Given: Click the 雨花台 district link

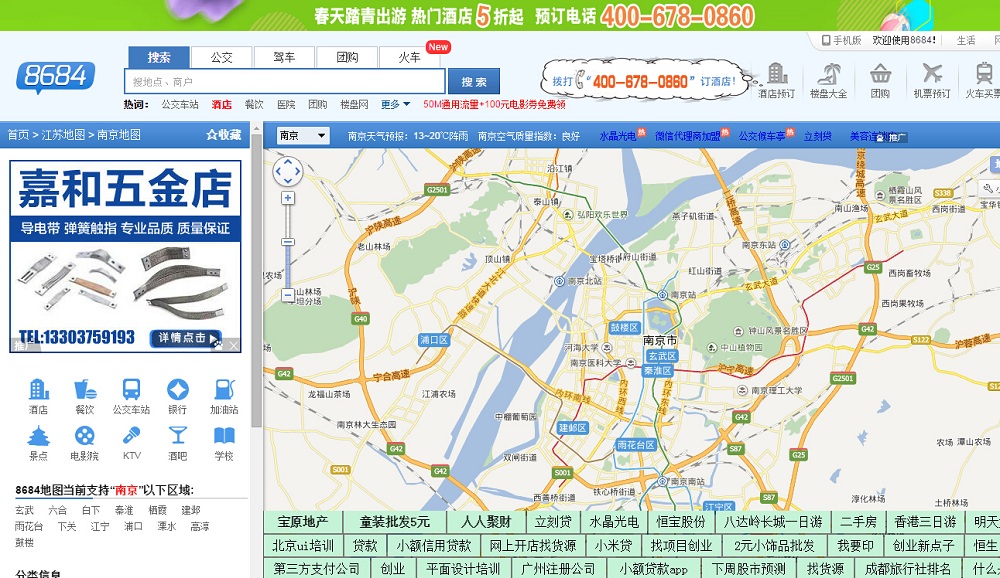Looking at the screenshot, I should (29, 526).
